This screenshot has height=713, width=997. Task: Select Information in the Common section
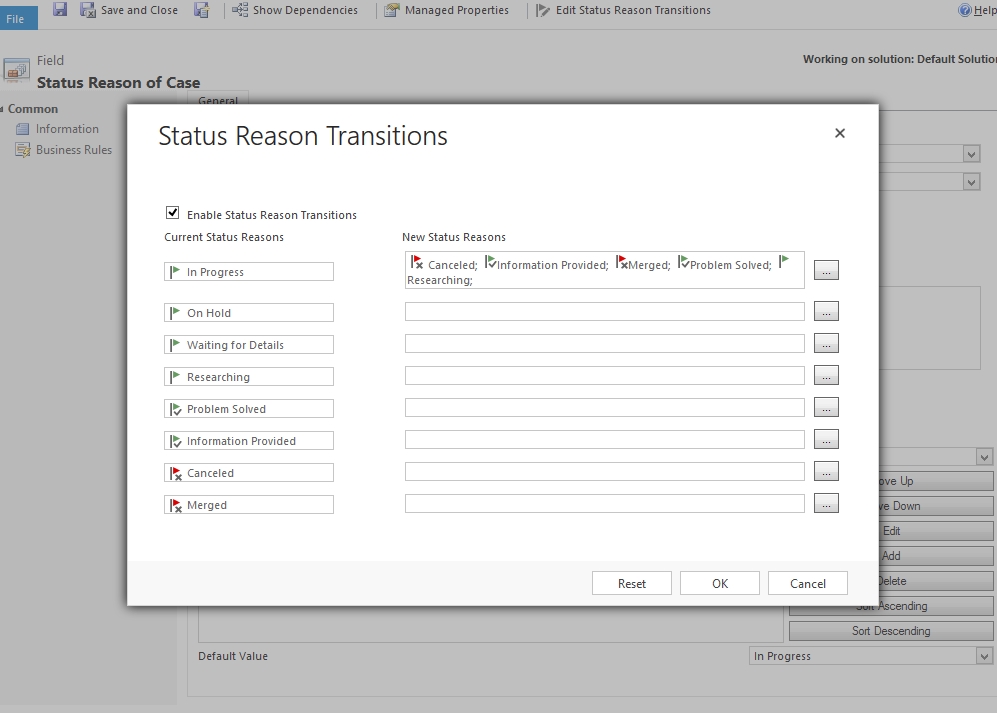pyautogui.click(x=67, y=129)
